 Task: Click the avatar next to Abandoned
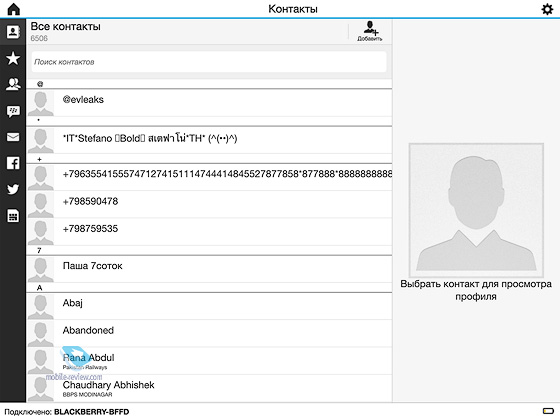pos(41,334)
